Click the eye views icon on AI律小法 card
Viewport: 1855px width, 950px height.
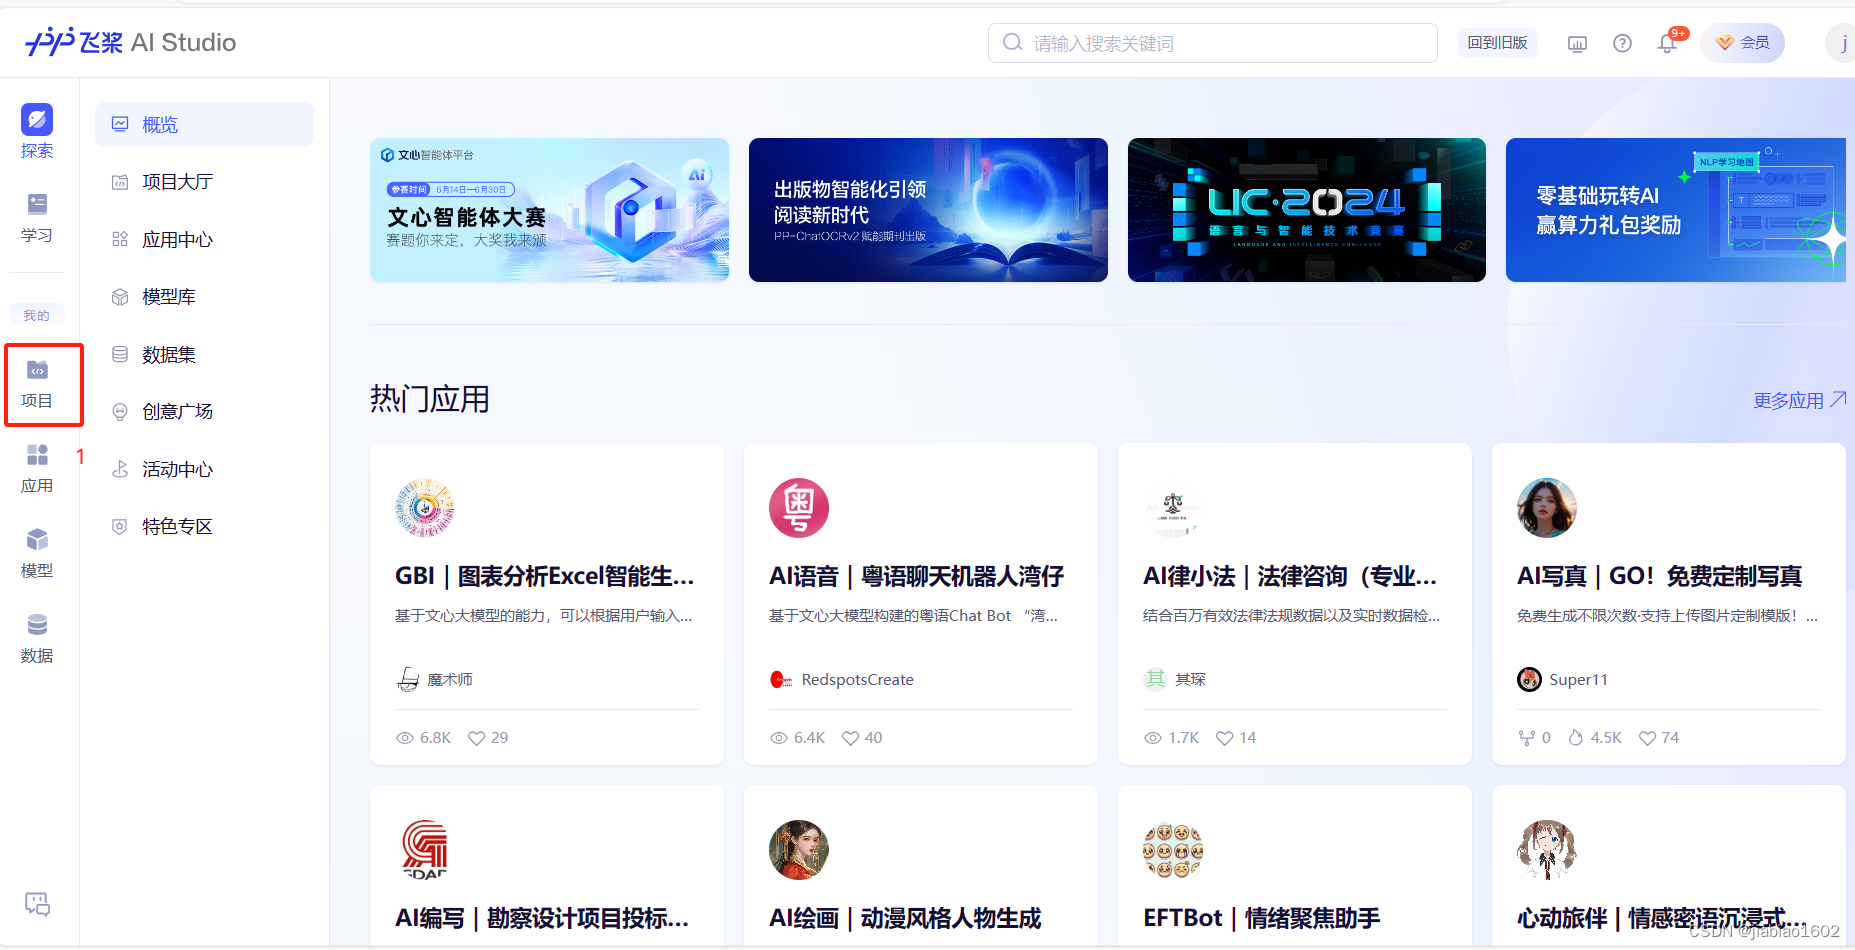coord(1153,738)
